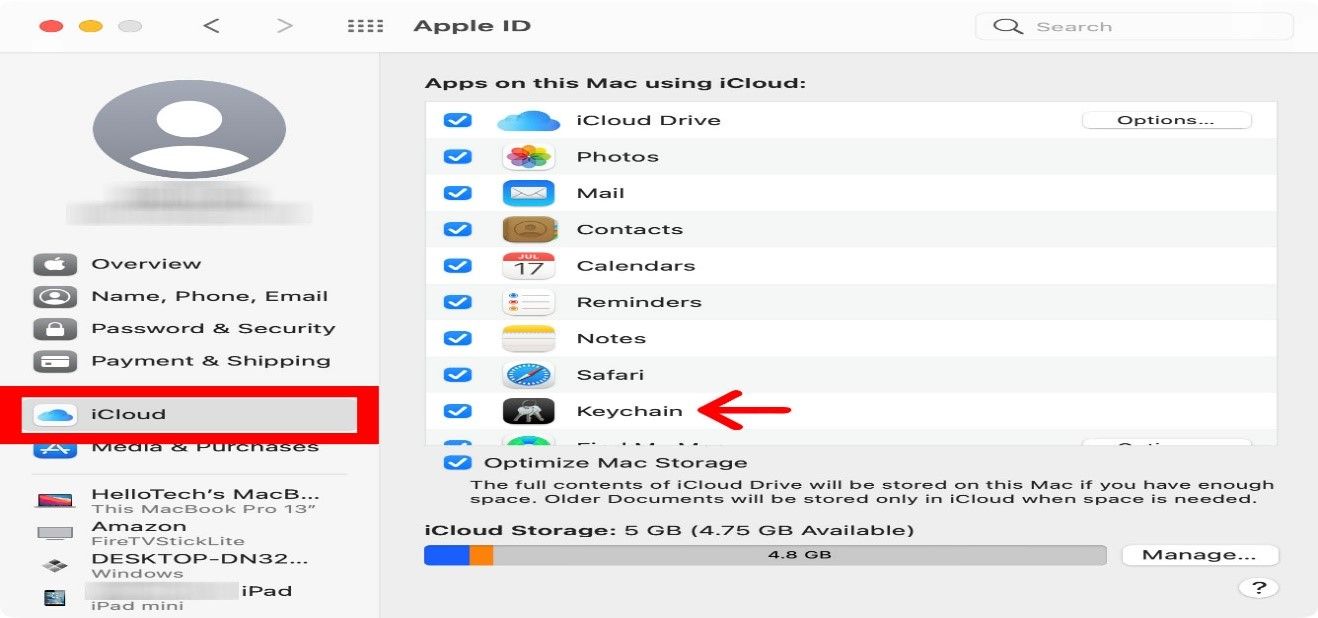Open iCloud Drive Options

(x=1166, y=119)
